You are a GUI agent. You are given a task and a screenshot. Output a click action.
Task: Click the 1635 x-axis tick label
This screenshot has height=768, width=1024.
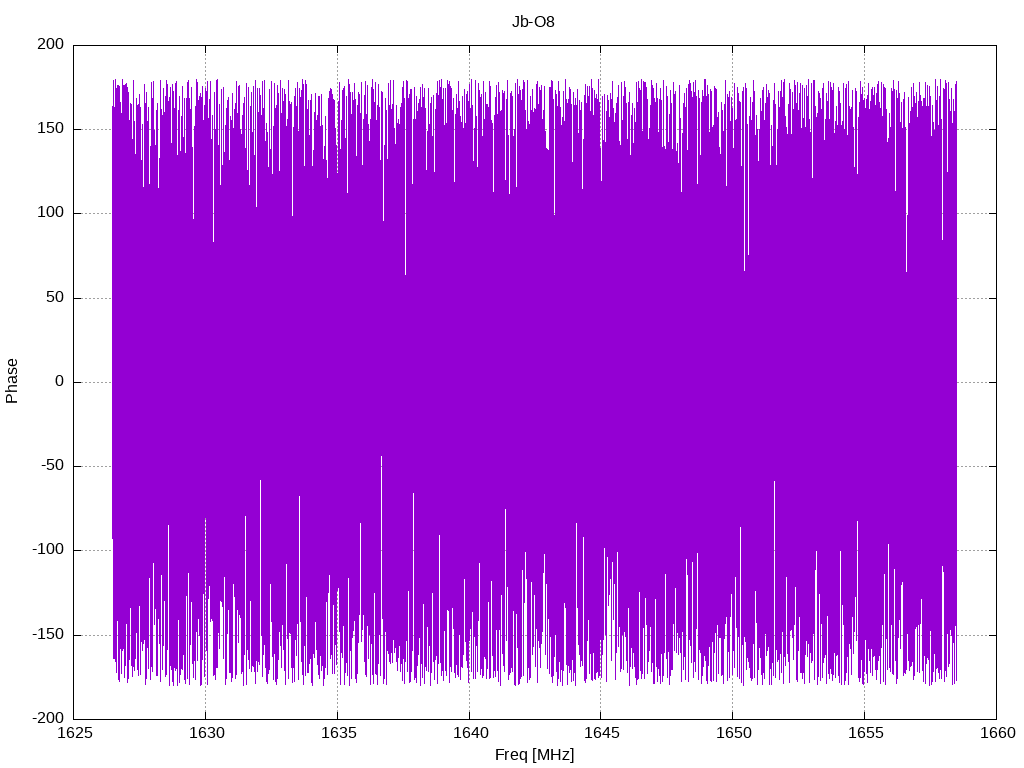(x=338, y=733)
